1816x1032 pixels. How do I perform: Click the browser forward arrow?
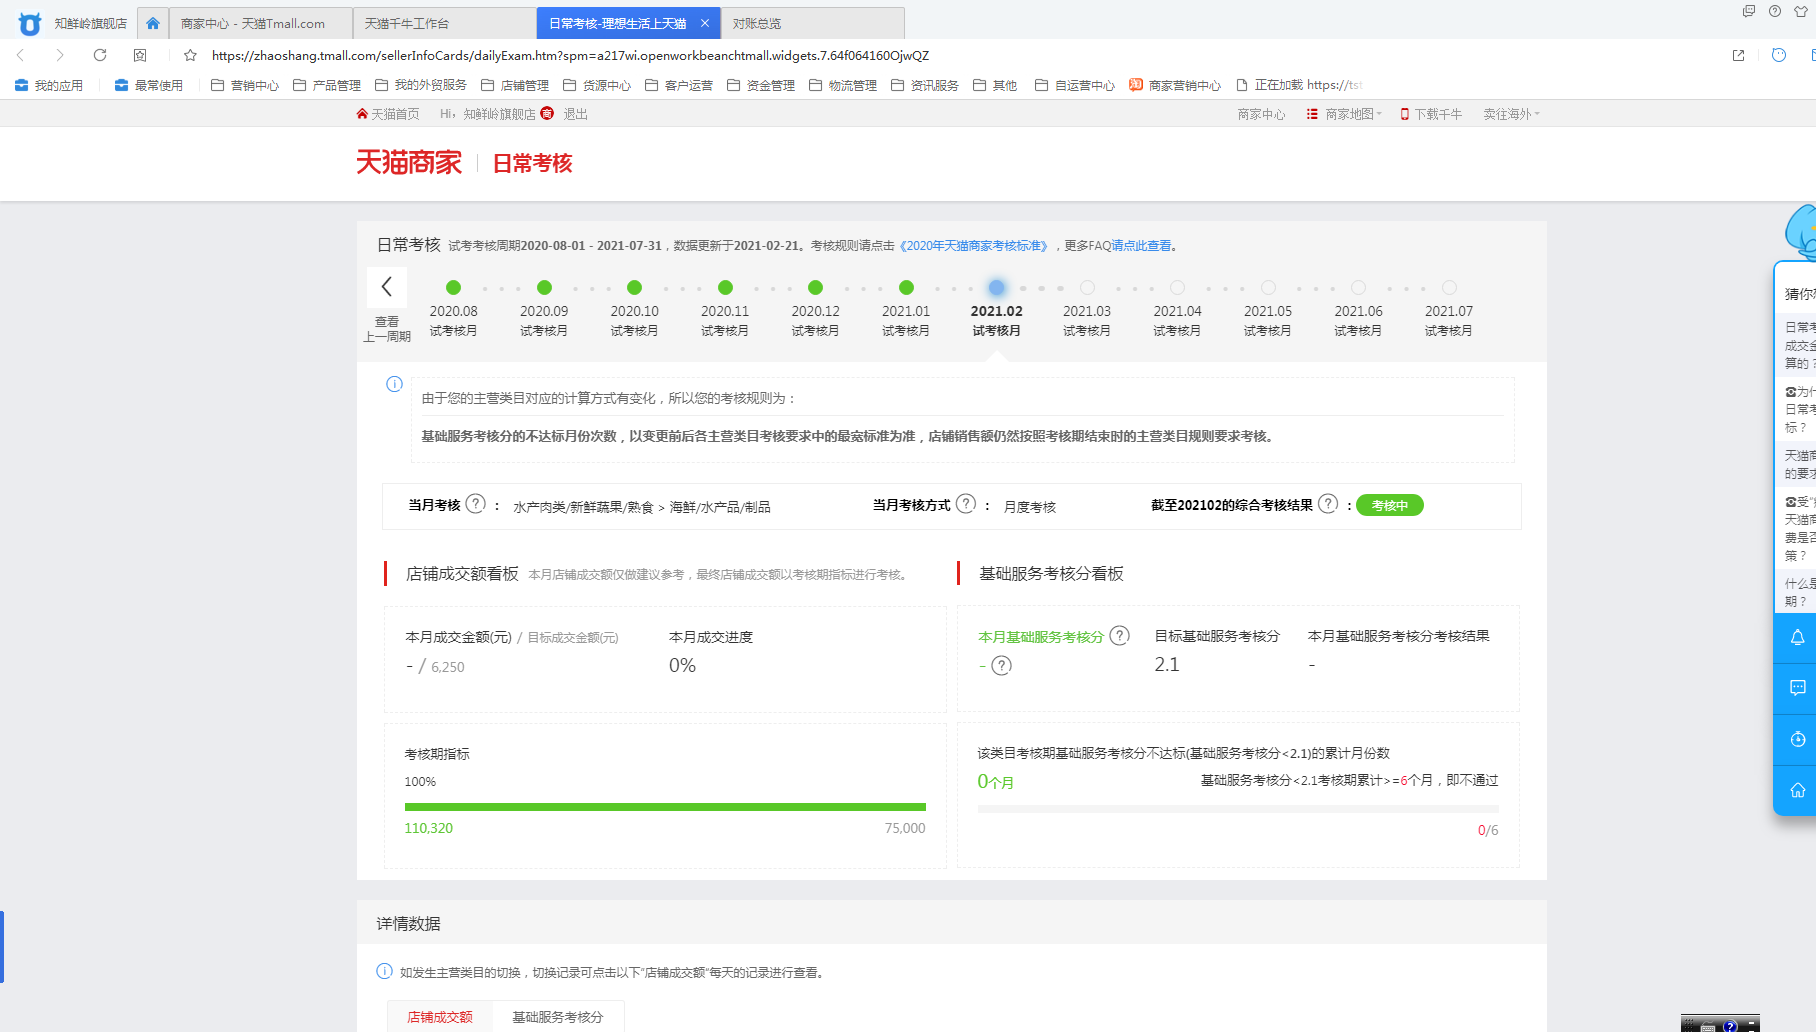pyautogui.click(x=60, y=55)
